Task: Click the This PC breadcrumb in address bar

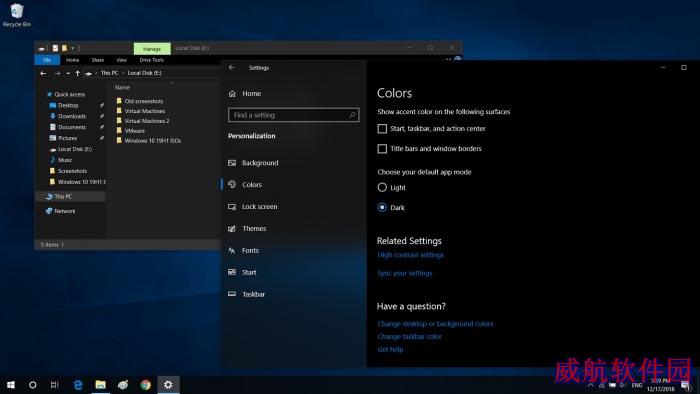Action: click(x=109, y=73)
